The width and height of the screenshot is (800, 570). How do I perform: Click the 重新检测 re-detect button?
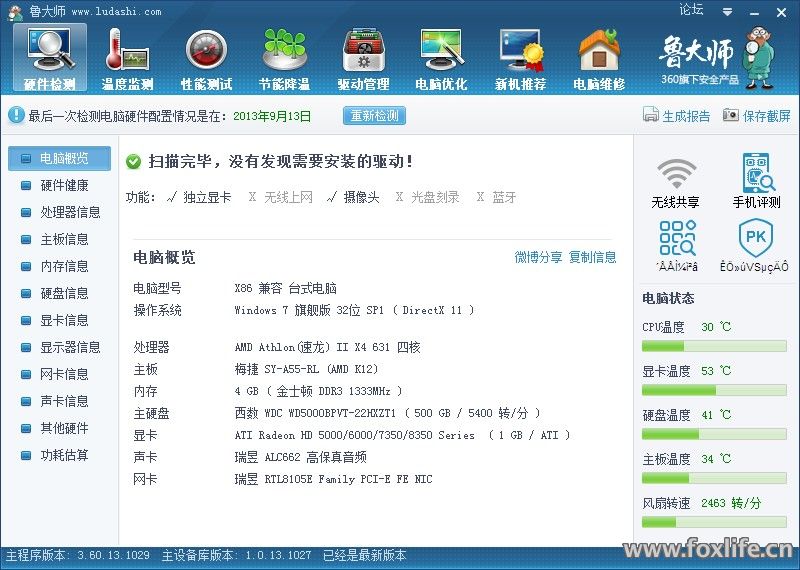[375, 115]
